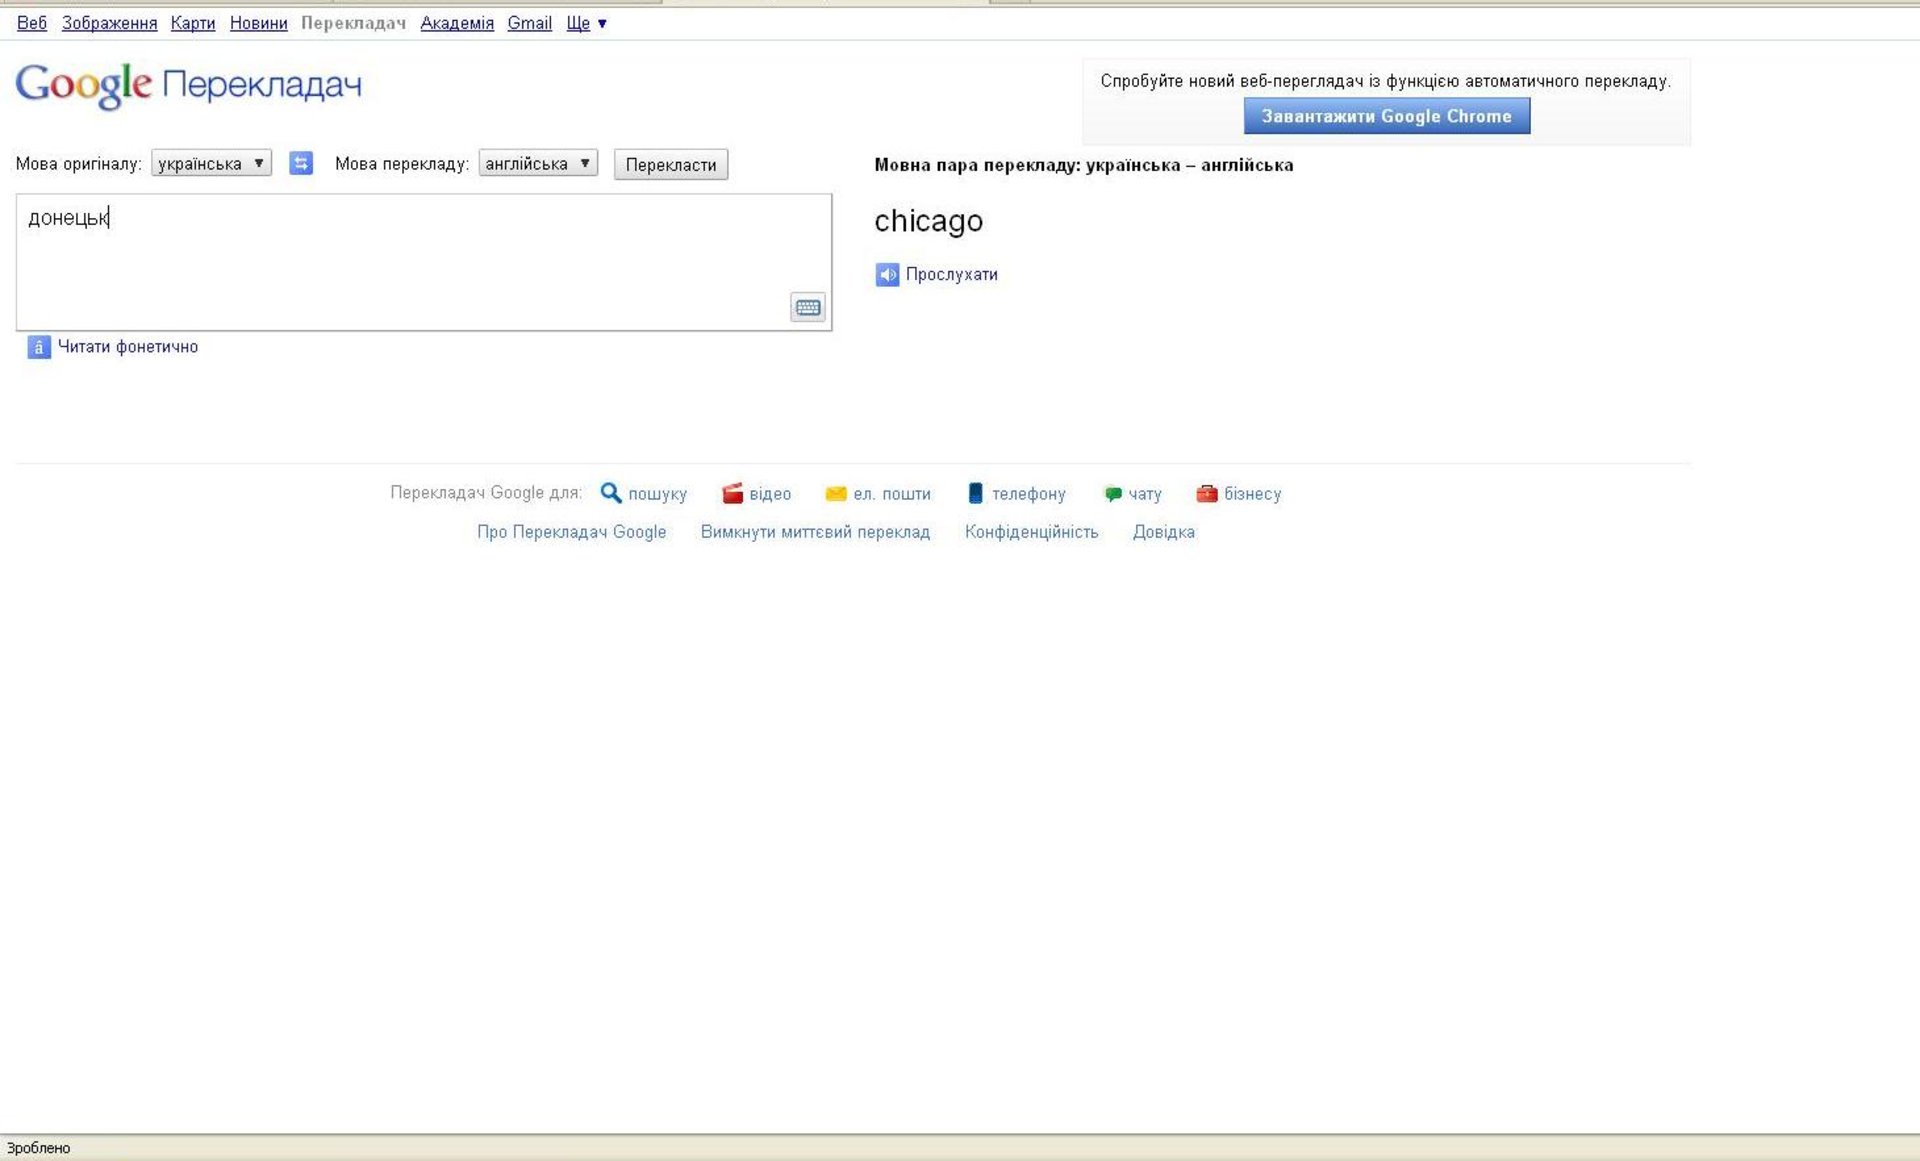Image resolution: width=1920 pixels, height=1161 pixels.
Task: Click the swap languages arrows icon
Action: click(x=301, y=163)
